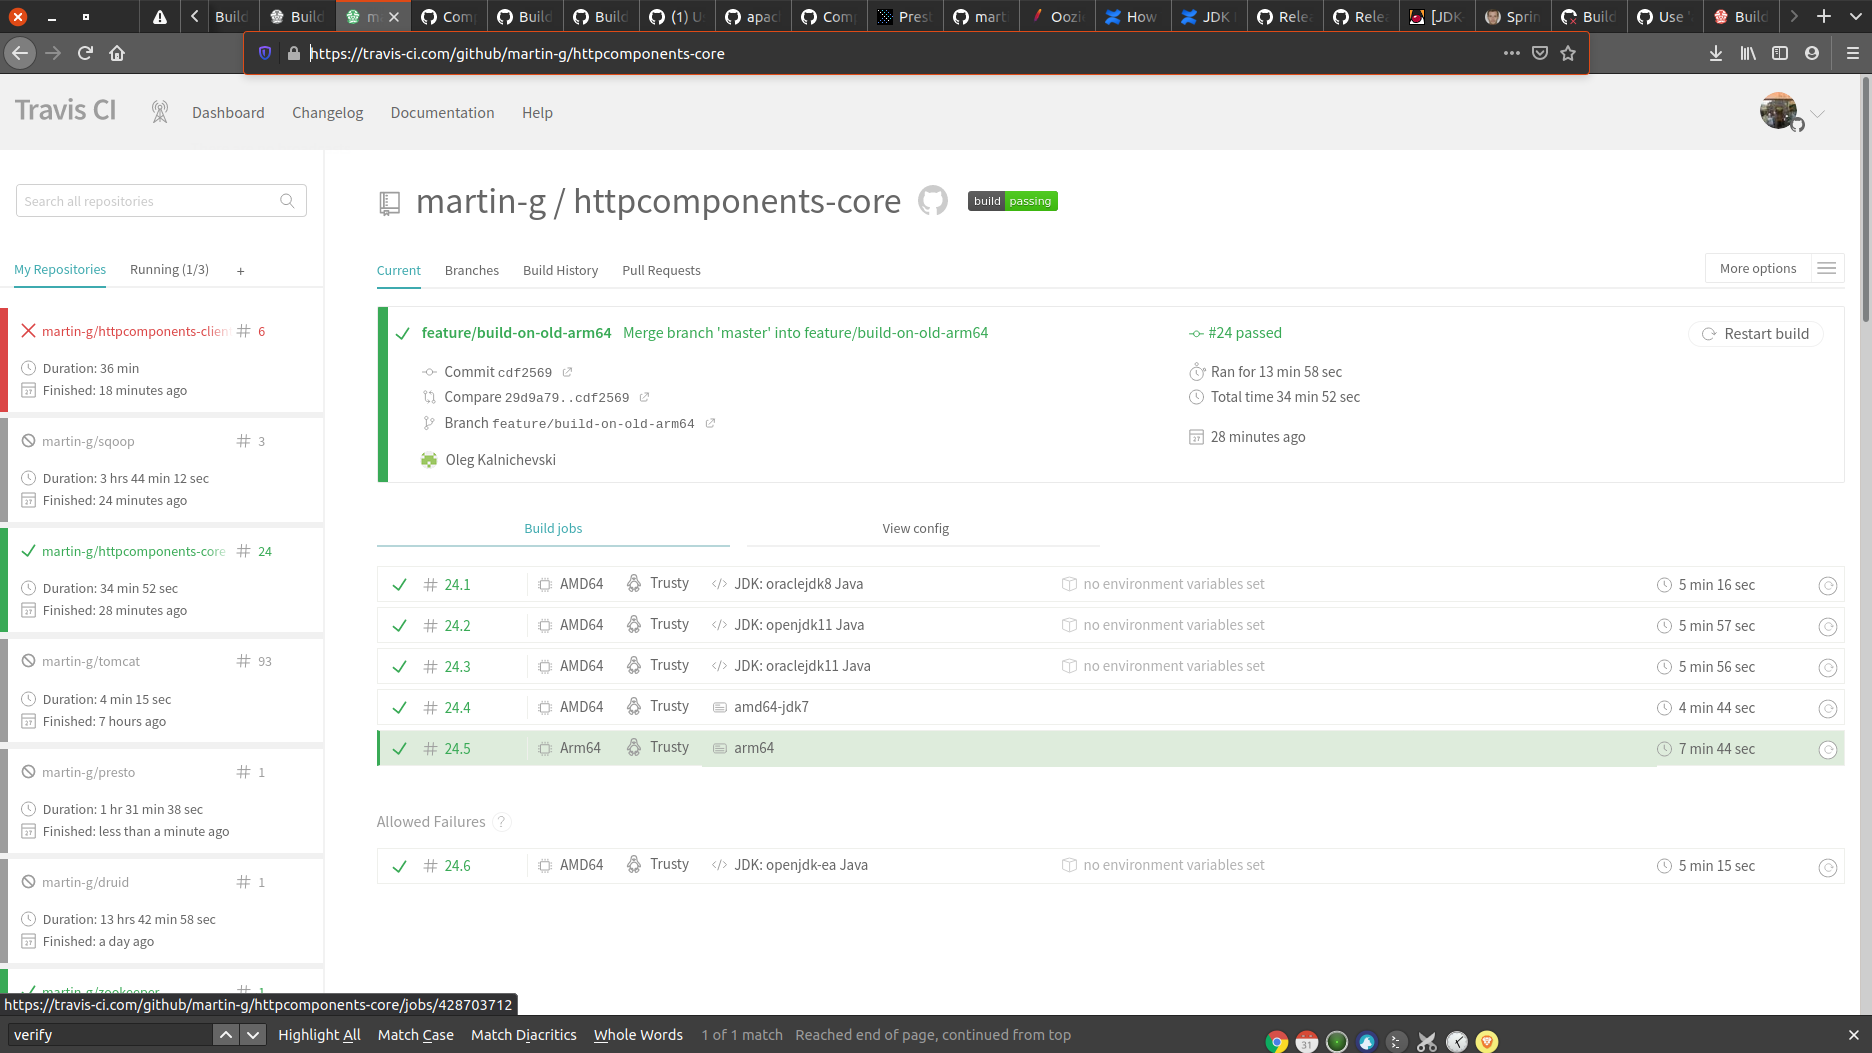Click the Search all repositories field
The image size is (1872, 1053).
click(161, 201)
